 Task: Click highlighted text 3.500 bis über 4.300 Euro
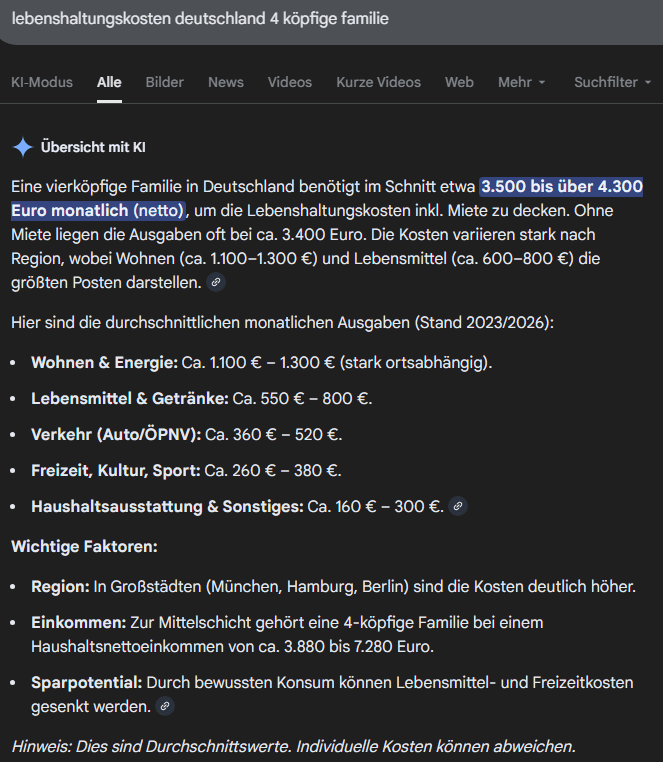pyautogui.click(x=561, y=187)
